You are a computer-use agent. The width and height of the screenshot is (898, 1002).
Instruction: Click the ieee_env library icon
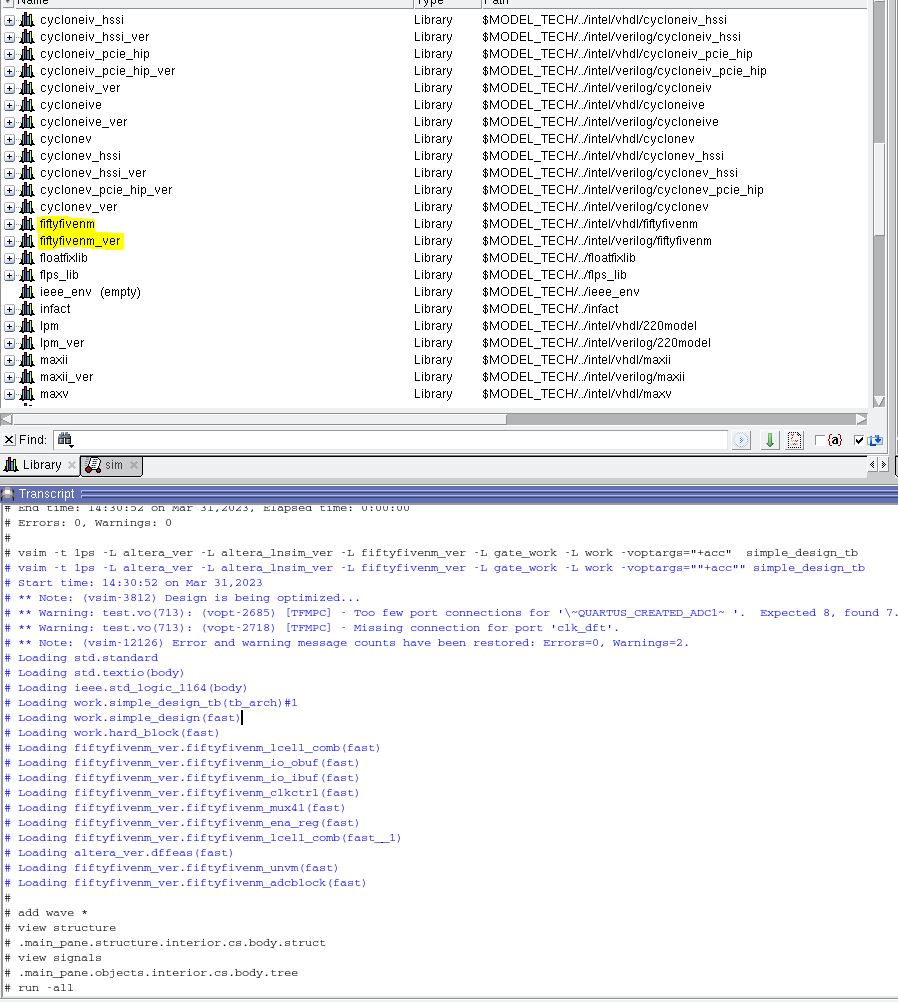tap(27, 292)
